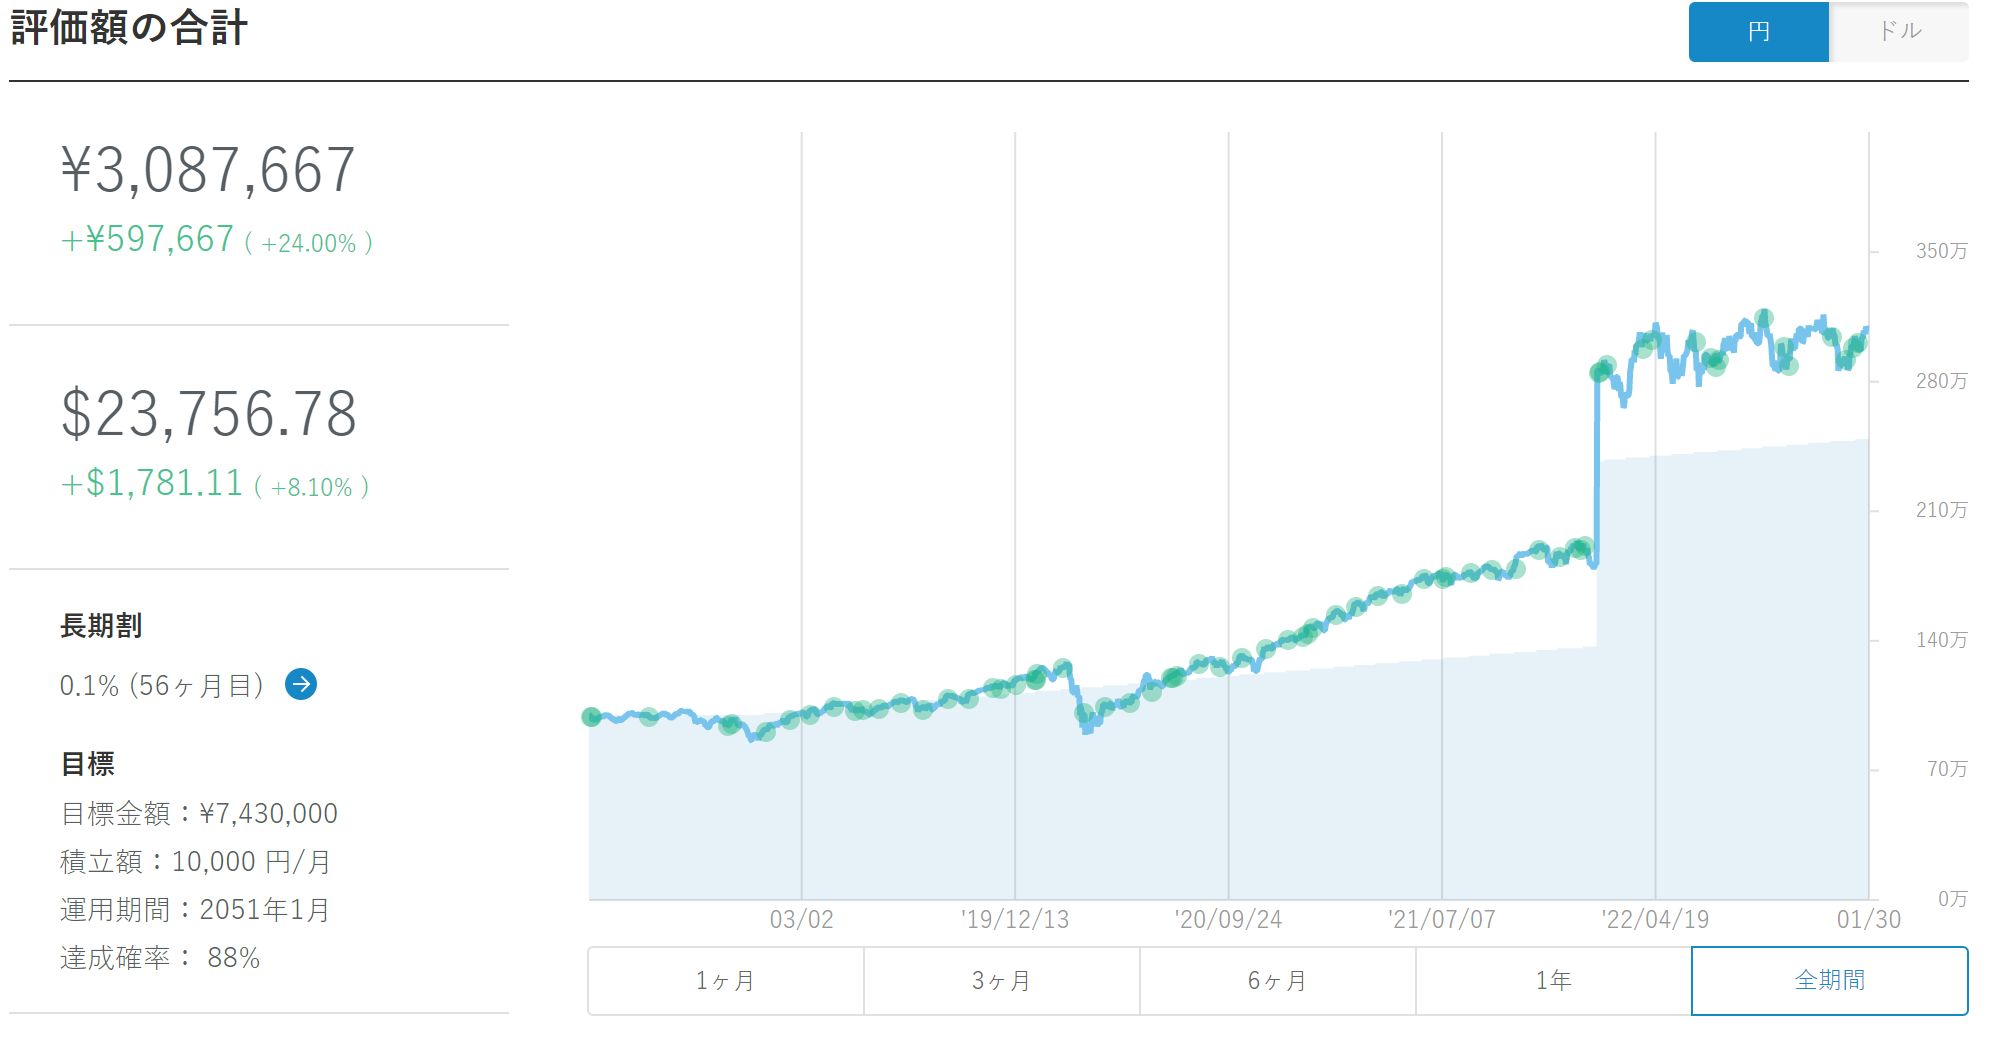Screen dimensions: 2000x1042
Task: Click the 0.1% (56ヶ月目) discount link
Action: click(162, 685)
